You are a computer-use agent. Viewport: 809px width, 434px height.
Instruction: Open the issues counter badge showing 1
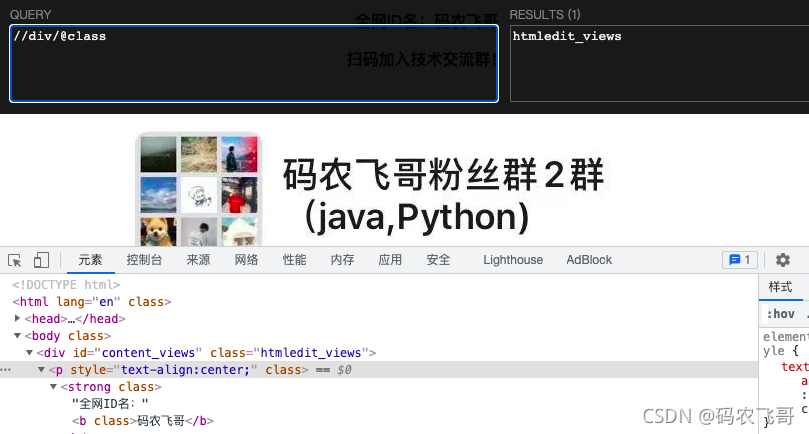(x=740, y=260)
